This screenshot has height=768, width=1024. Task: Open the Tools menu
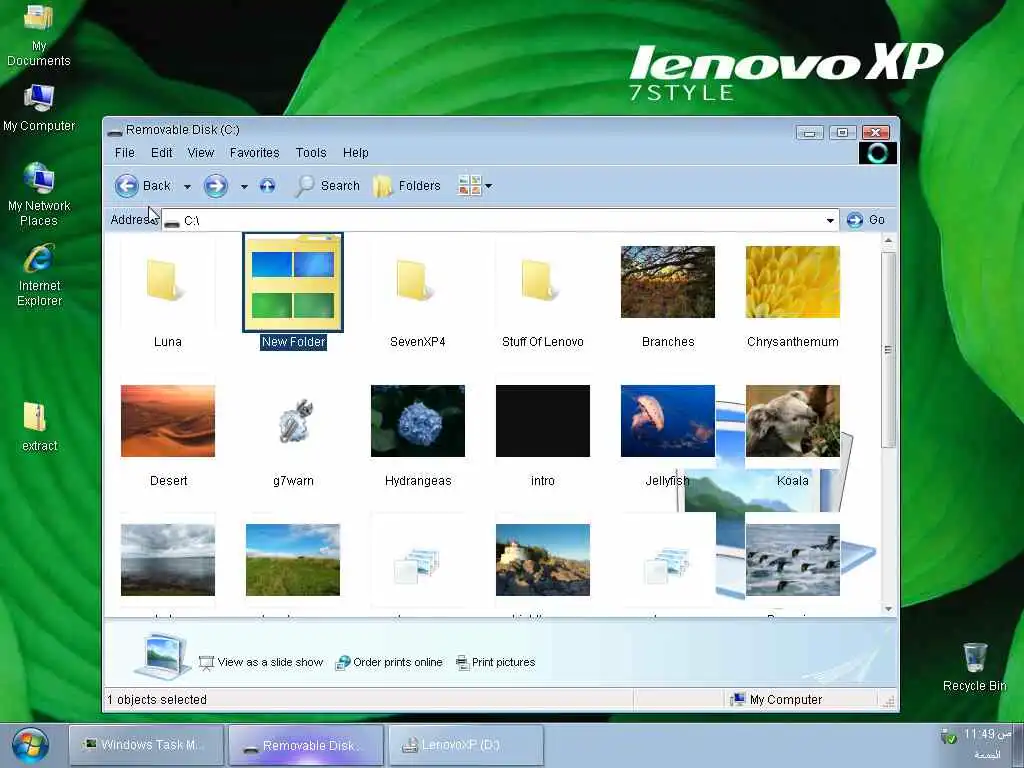[311, 153]
